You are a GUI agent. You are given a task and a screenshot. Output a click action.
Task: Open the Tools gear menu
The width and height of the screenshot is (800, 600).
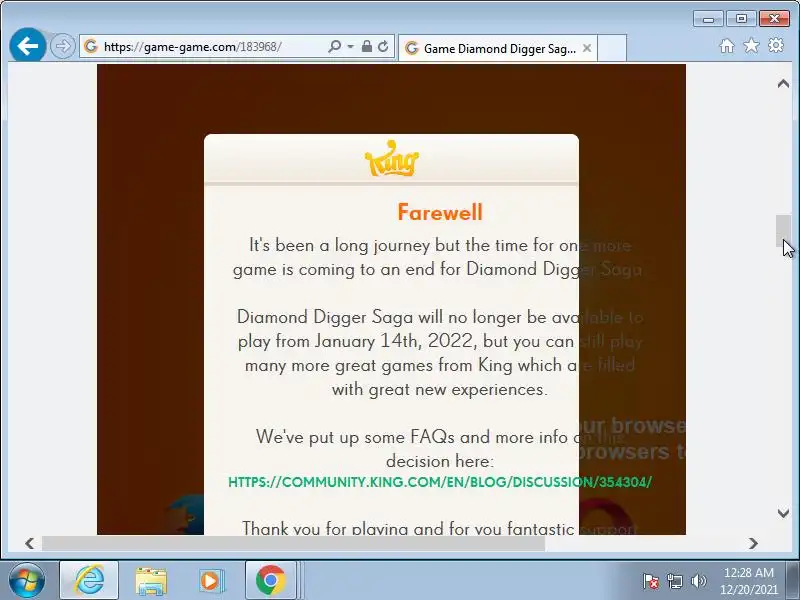(x=776, y=45)
